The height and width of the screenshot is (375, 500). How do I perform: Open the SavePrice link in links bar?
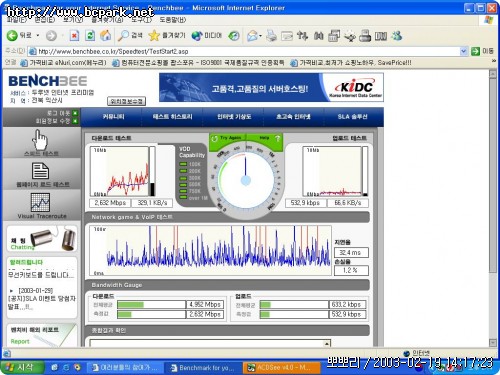[x=351, y=62]
